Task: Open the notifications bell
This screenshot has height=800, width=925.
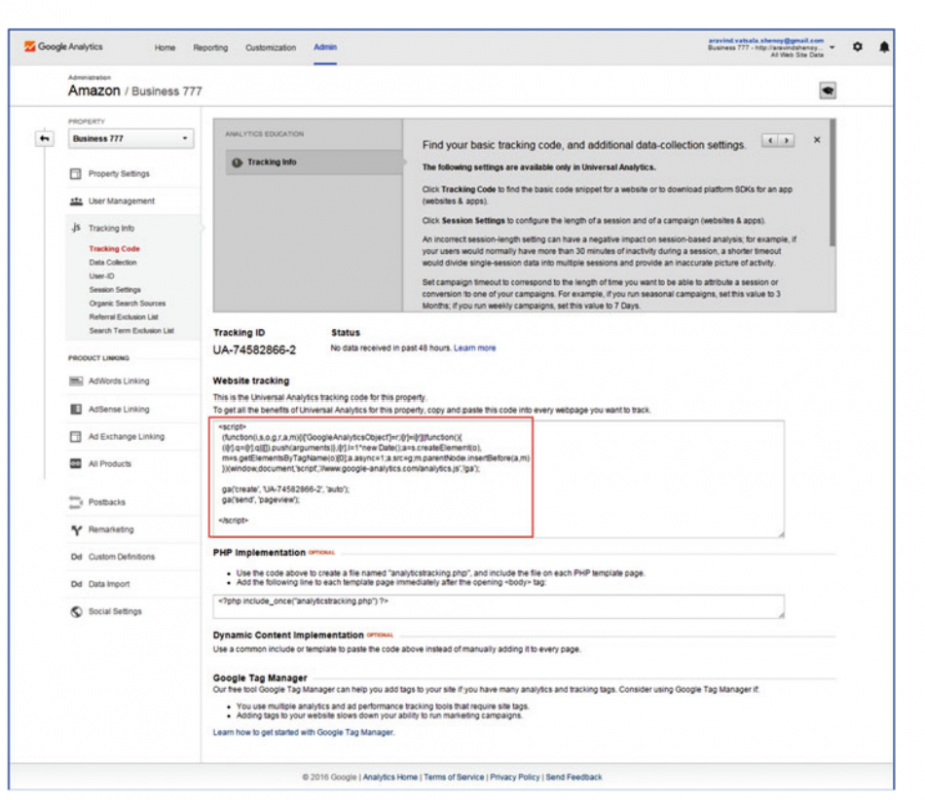Action: [884, 47]
